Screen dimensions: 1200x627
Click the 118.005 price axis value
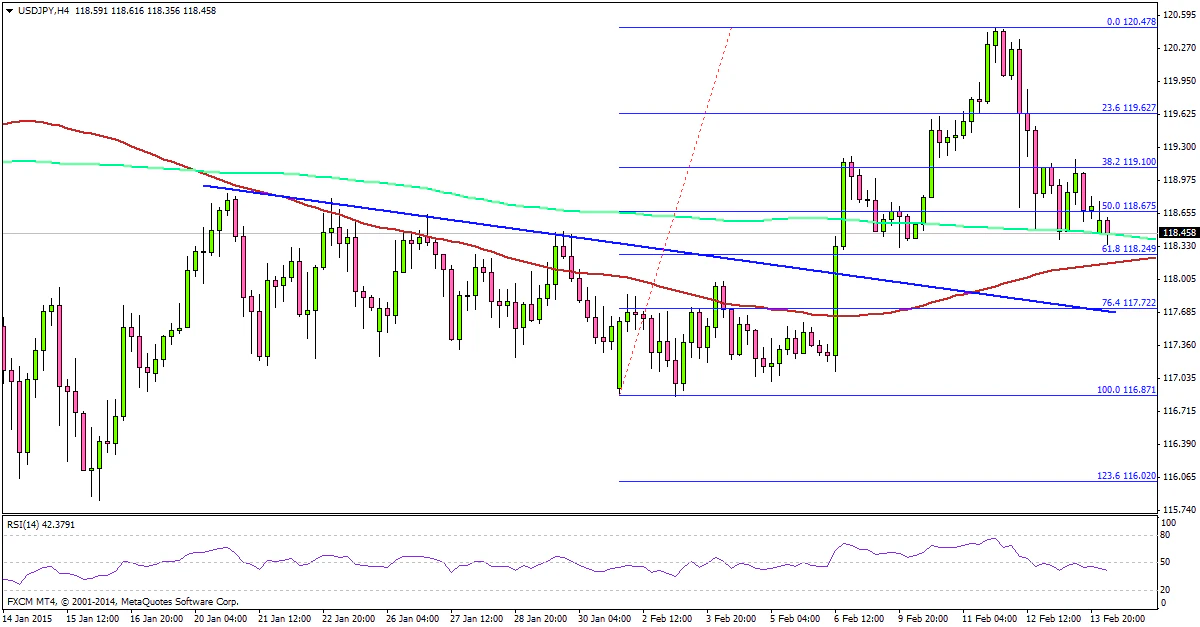click(1180, 278)
